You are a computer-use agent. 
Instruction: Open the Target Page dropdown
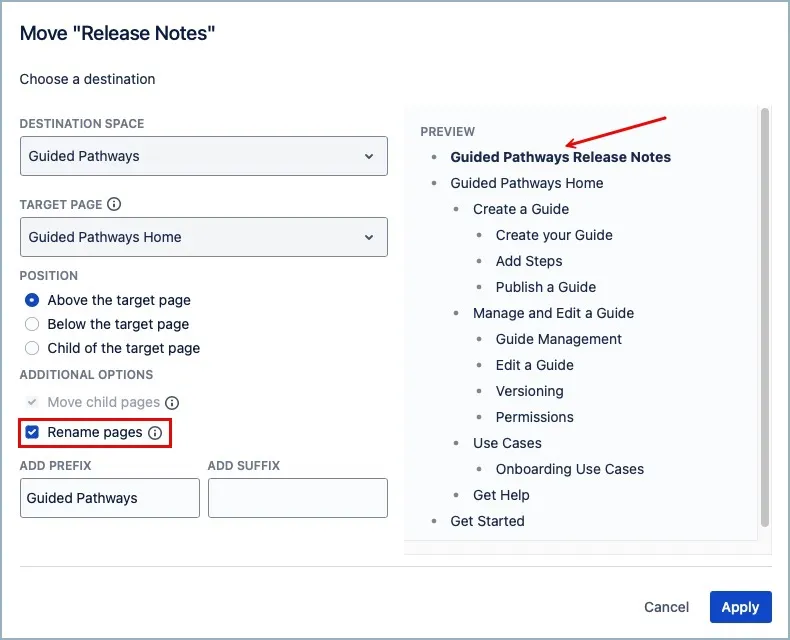tap(204, 237)
